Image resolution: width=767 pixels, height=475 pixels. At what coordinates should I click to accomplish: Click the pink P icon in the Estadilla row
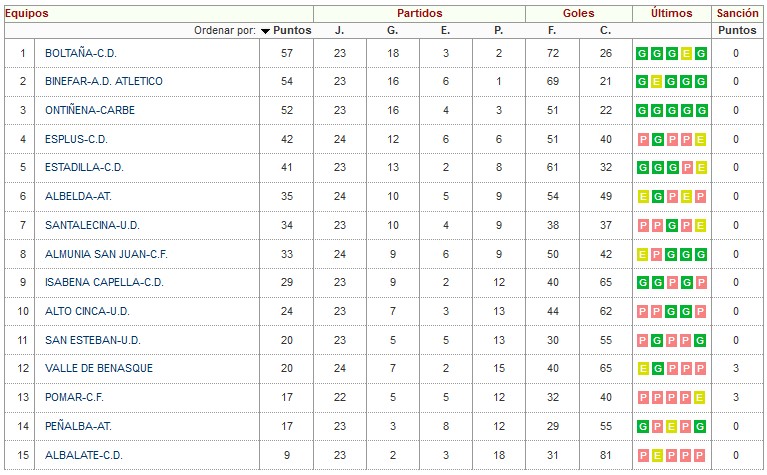pyautogui.click(x=687, y=168)
